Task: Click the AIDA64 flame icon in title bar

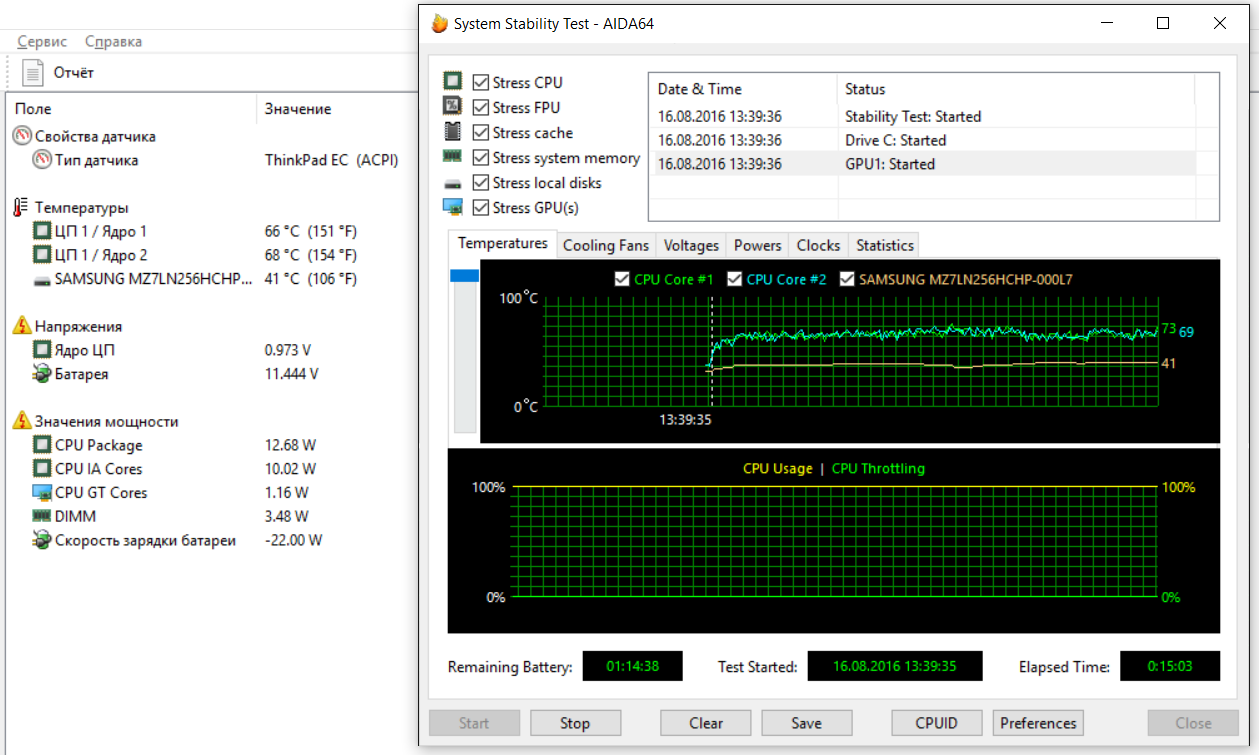Action: [439, 23]
